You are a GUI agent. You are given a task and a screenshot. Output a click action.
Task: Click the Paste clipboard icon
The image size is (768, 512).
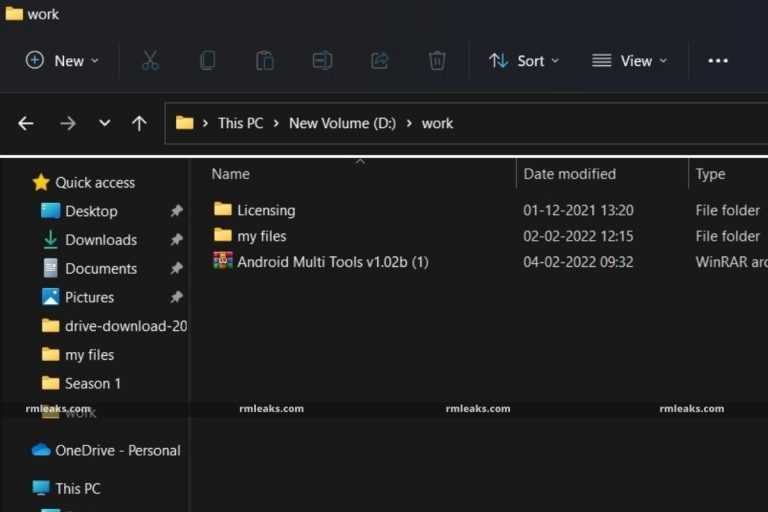[x=265, y=61]
